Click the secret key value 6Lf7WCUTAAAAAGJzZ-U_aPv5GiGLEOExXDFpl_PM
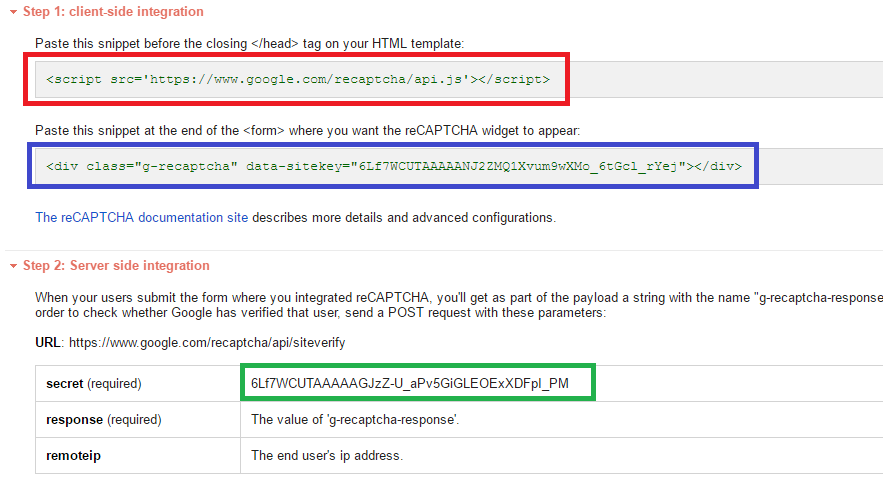 (x=410, y=384)
